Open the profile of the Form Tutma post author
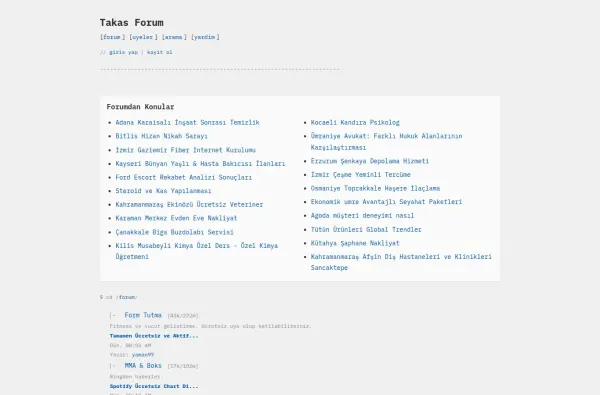Screen dimensions: 600x395 point(143,355)
